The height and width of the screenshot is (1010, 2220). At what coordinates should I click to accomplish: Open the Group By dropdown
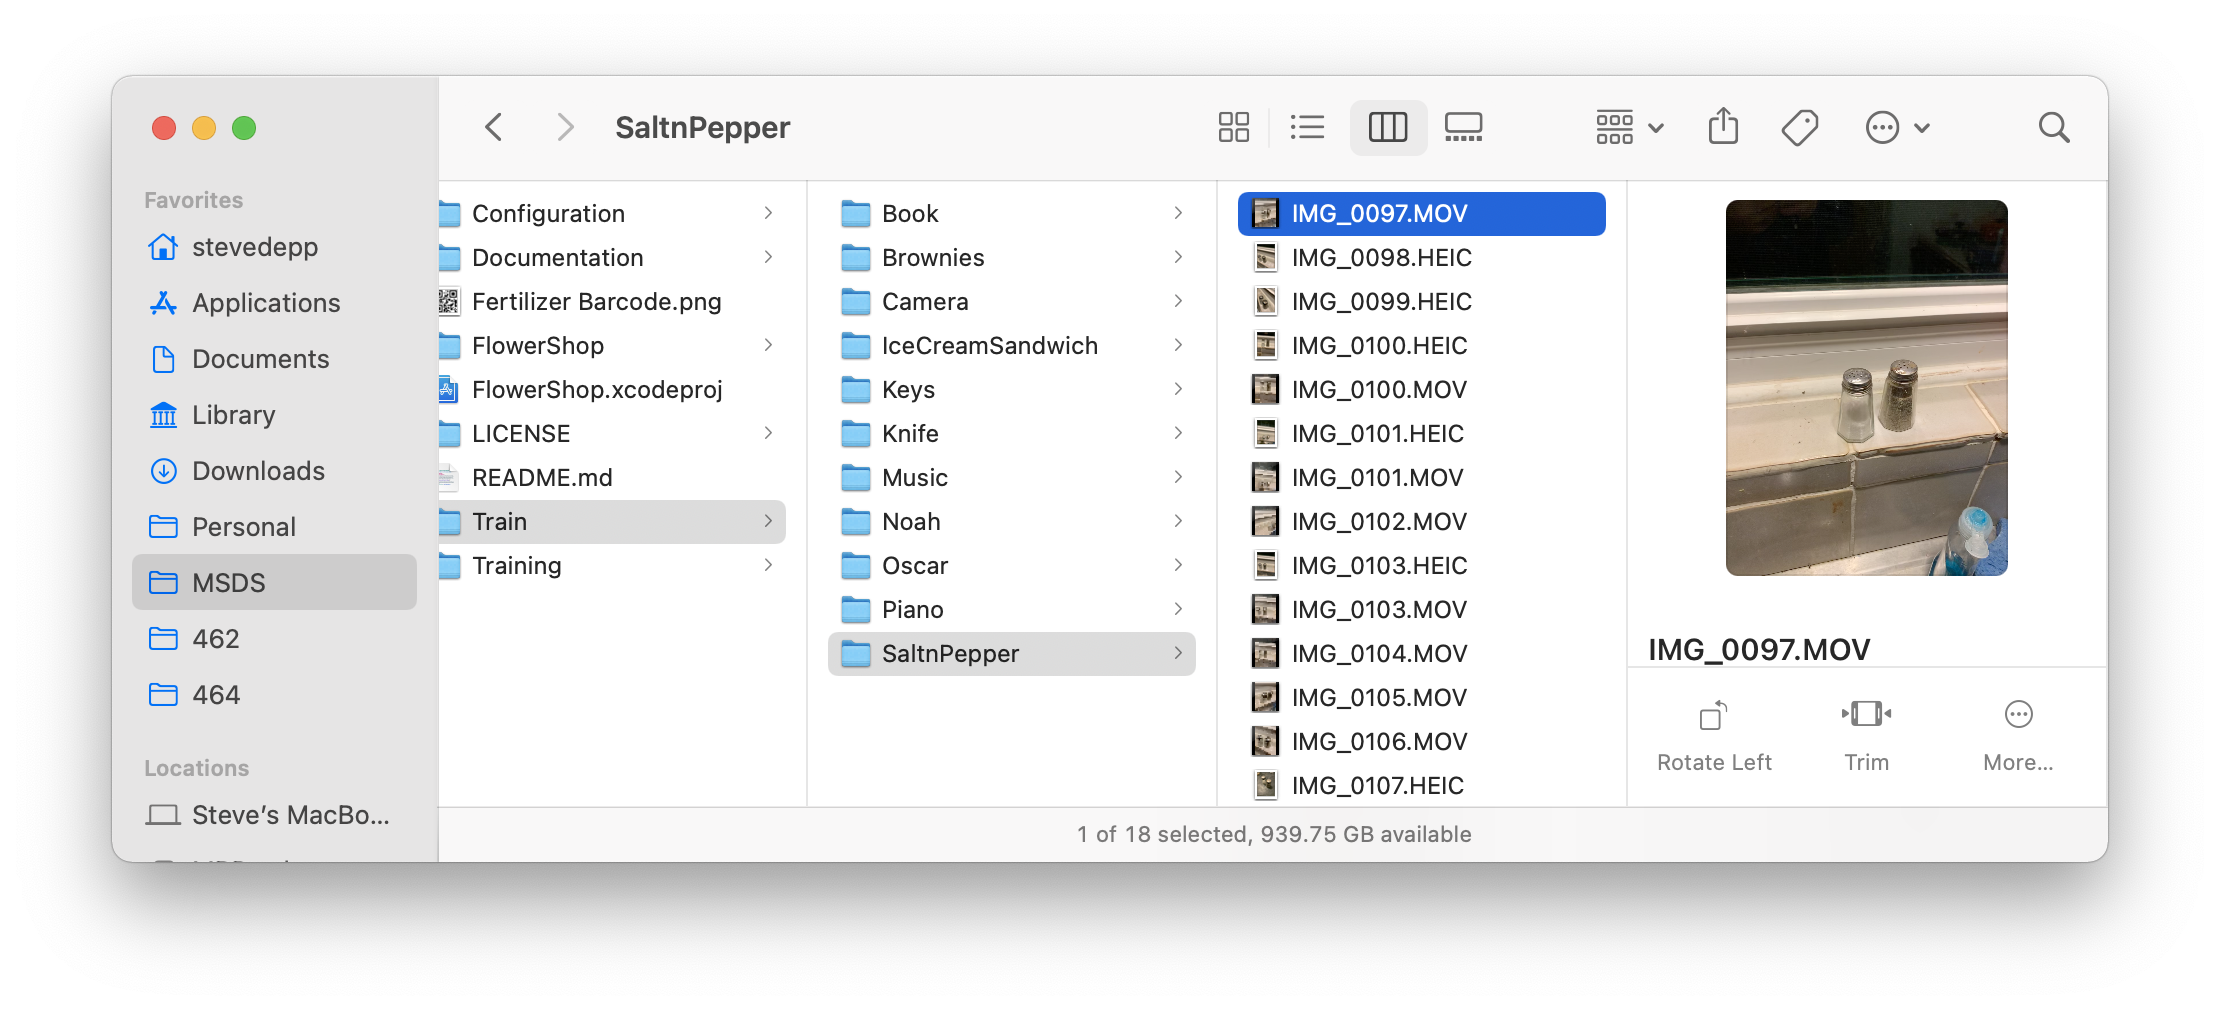click(1629, 127)
